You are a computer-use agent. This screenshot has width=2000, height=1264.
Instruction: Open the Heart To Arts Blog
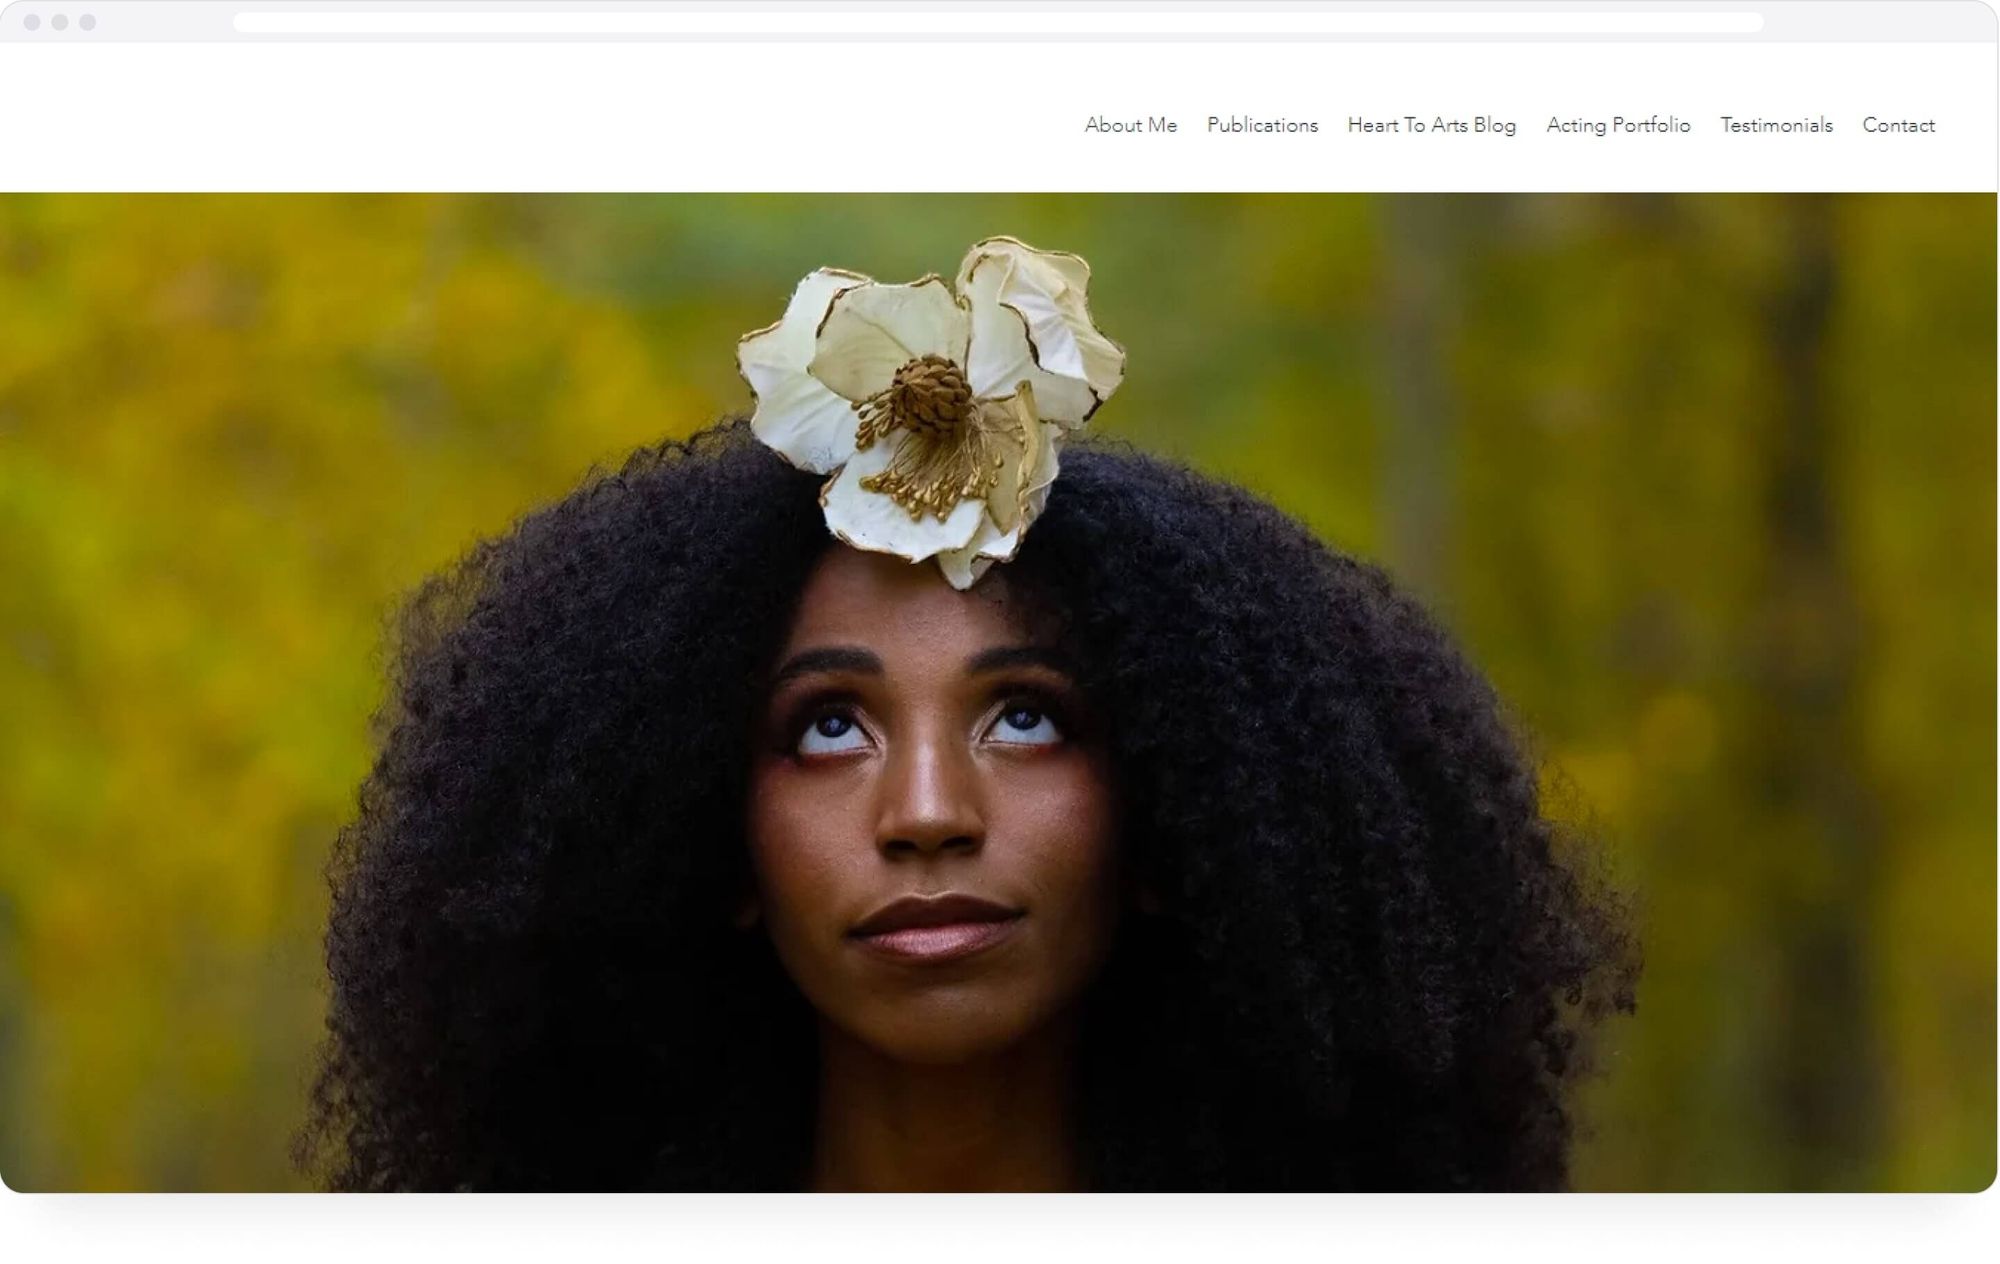pos(1431,125)
